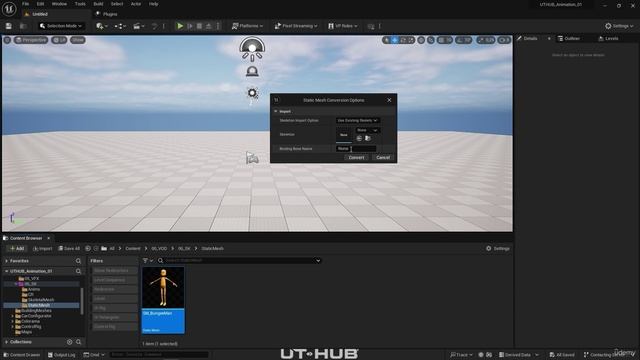Click the Binding Bone Name input field
640x360 pixels.
point(356,149)
